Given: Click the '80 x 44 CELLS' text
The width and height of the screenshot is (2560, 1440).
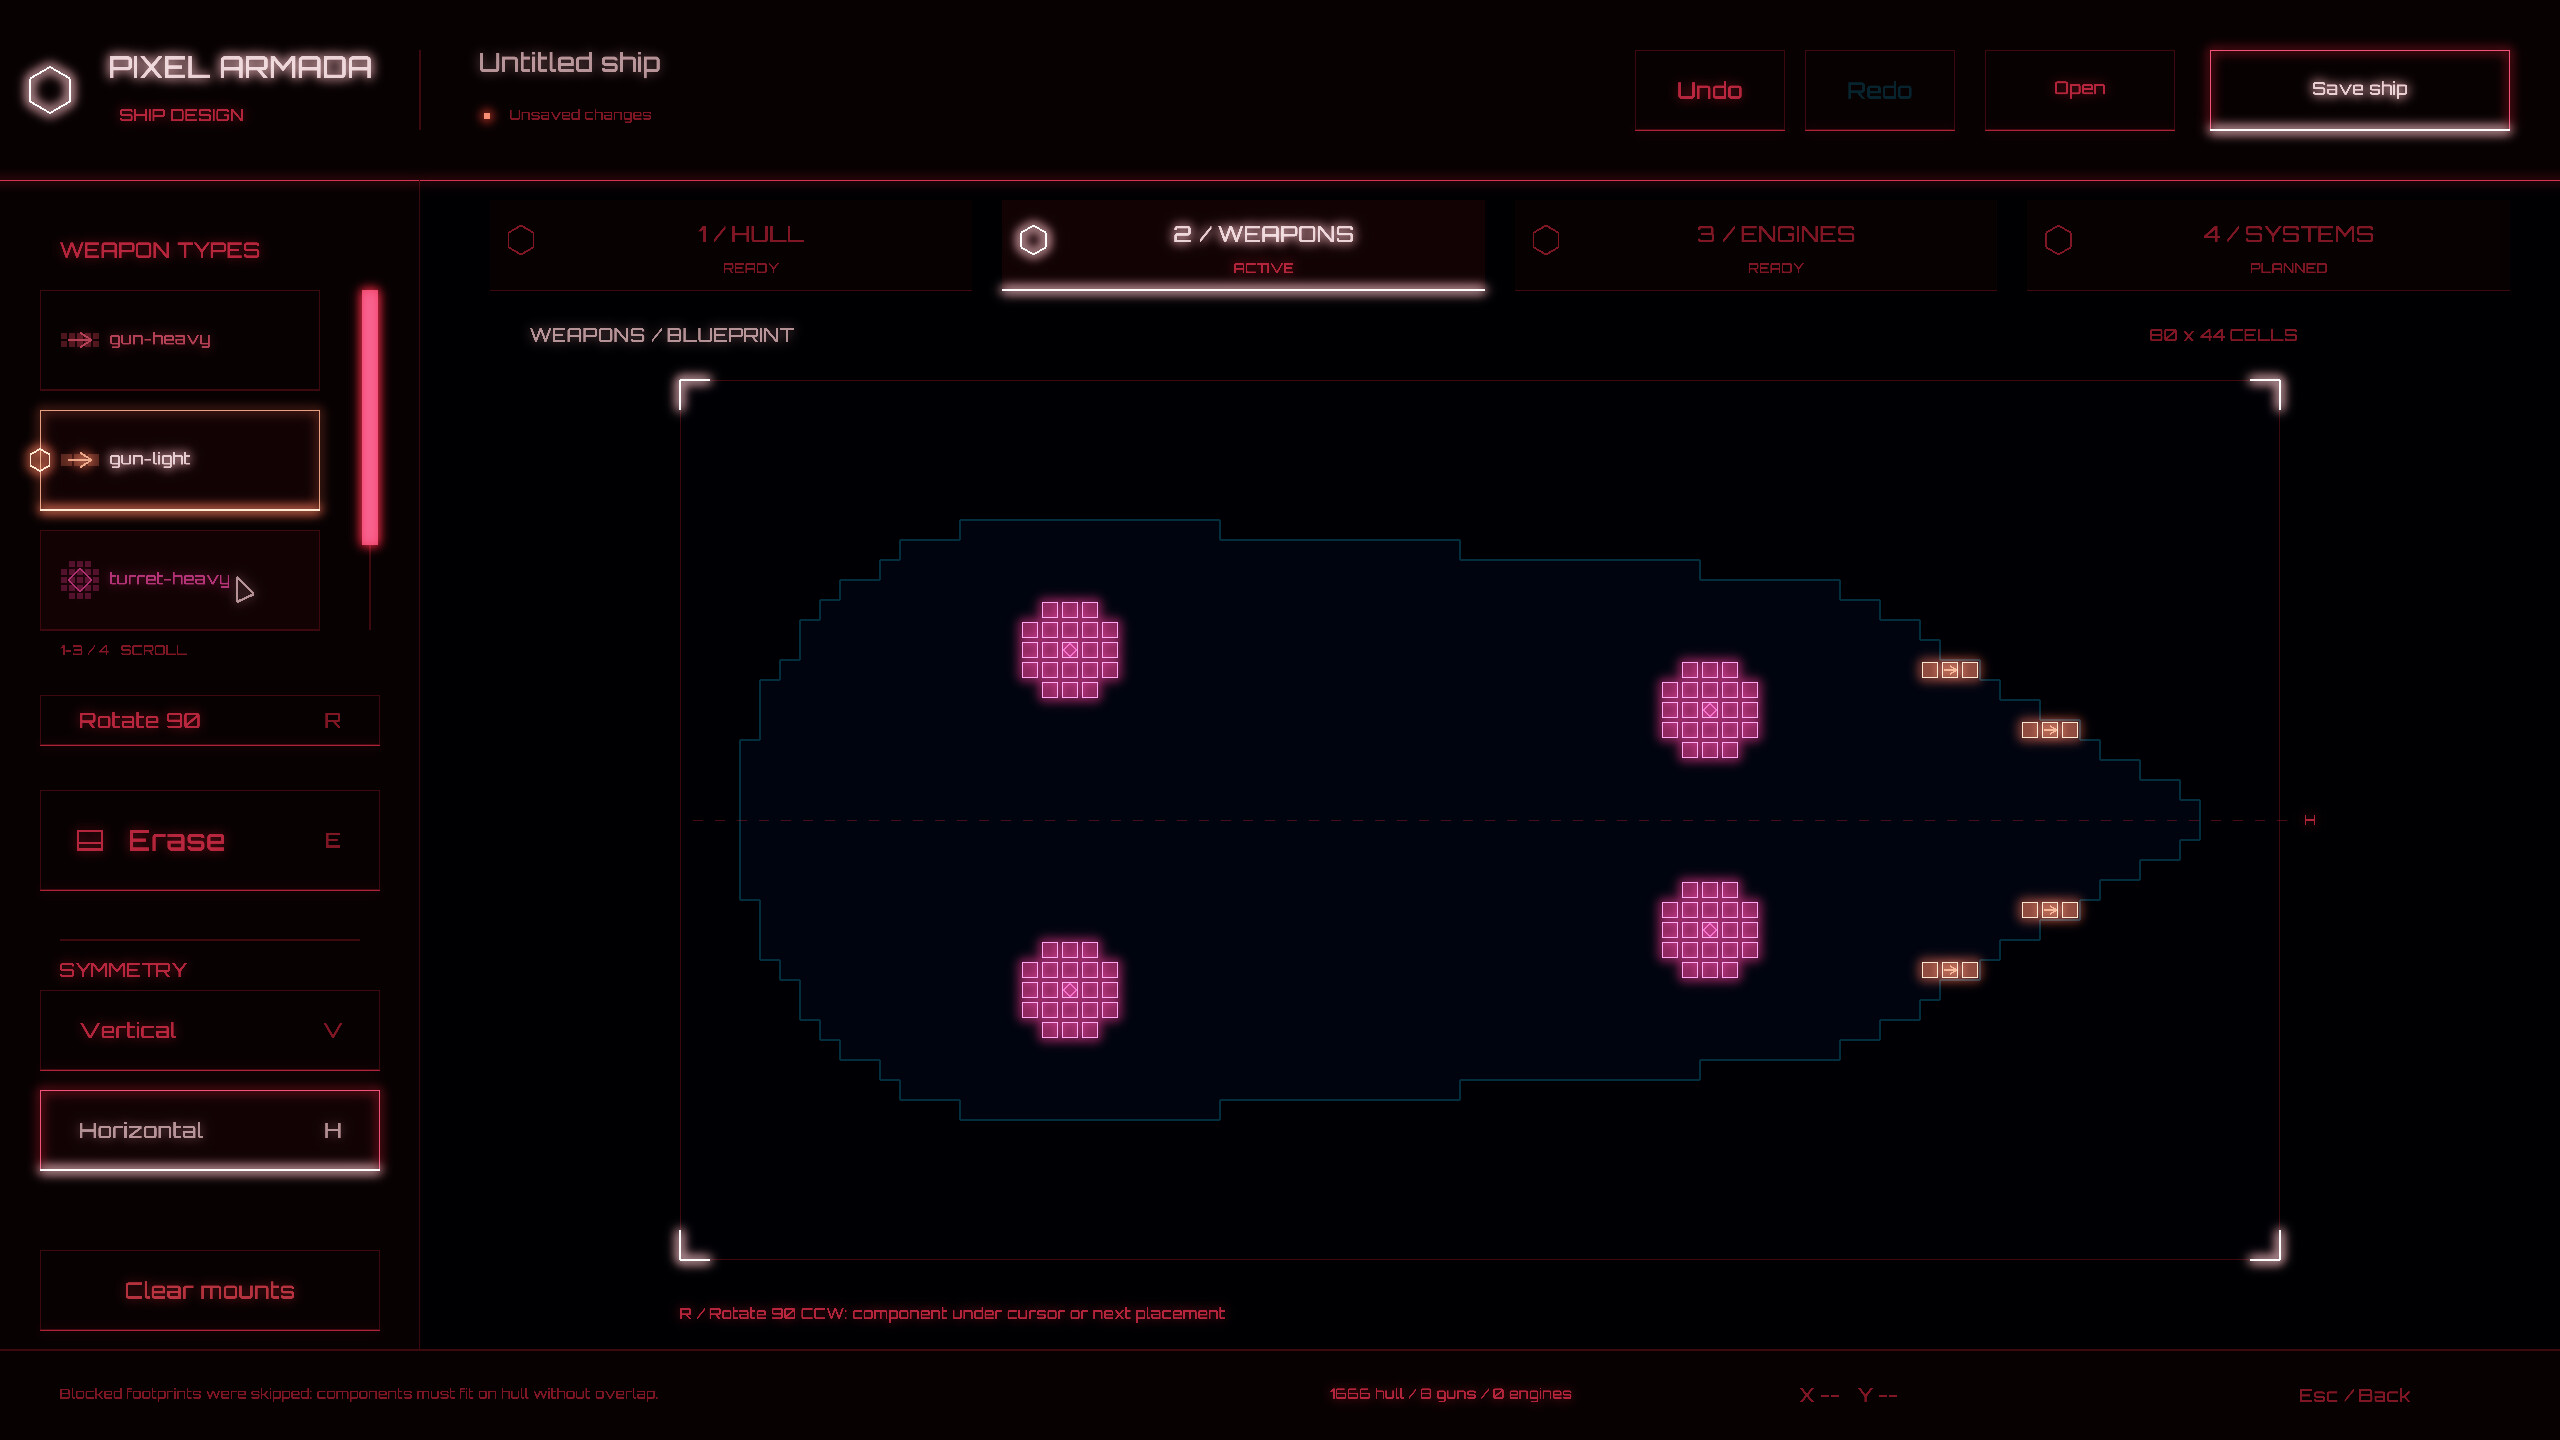Looking at the screenshot, I should 2223,335.
